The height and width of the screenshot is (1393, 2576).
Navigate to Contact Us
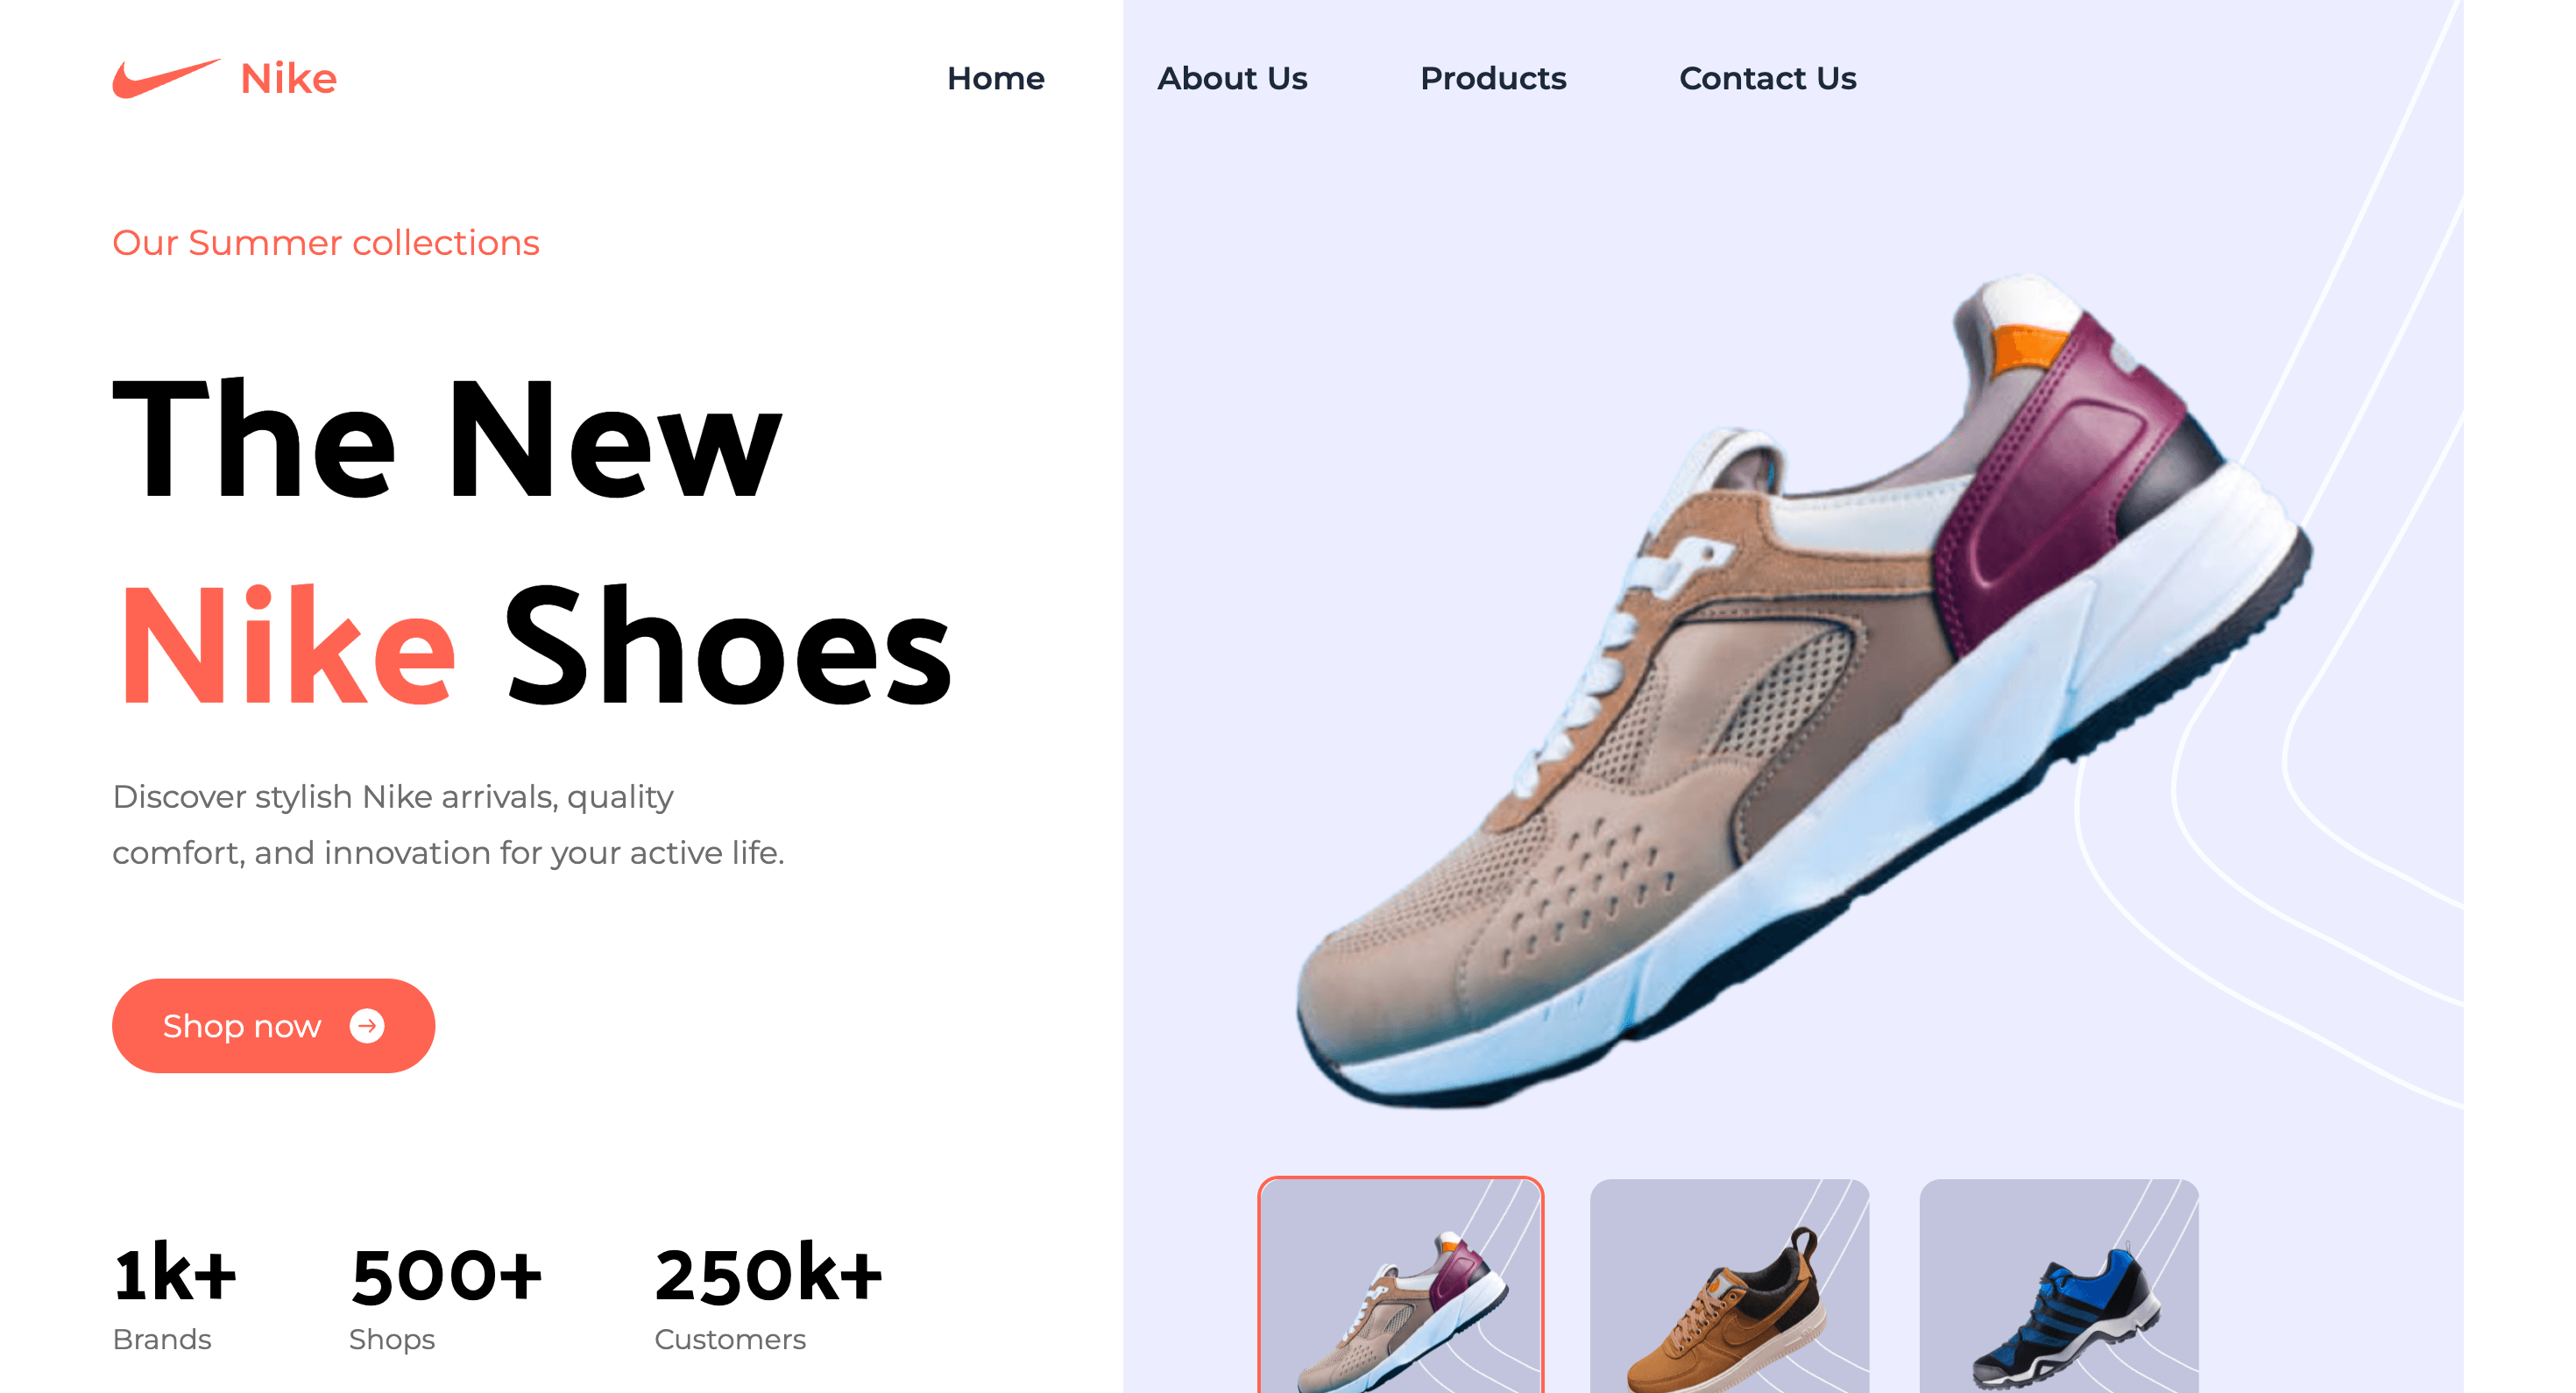click(x=1767, y=78)
